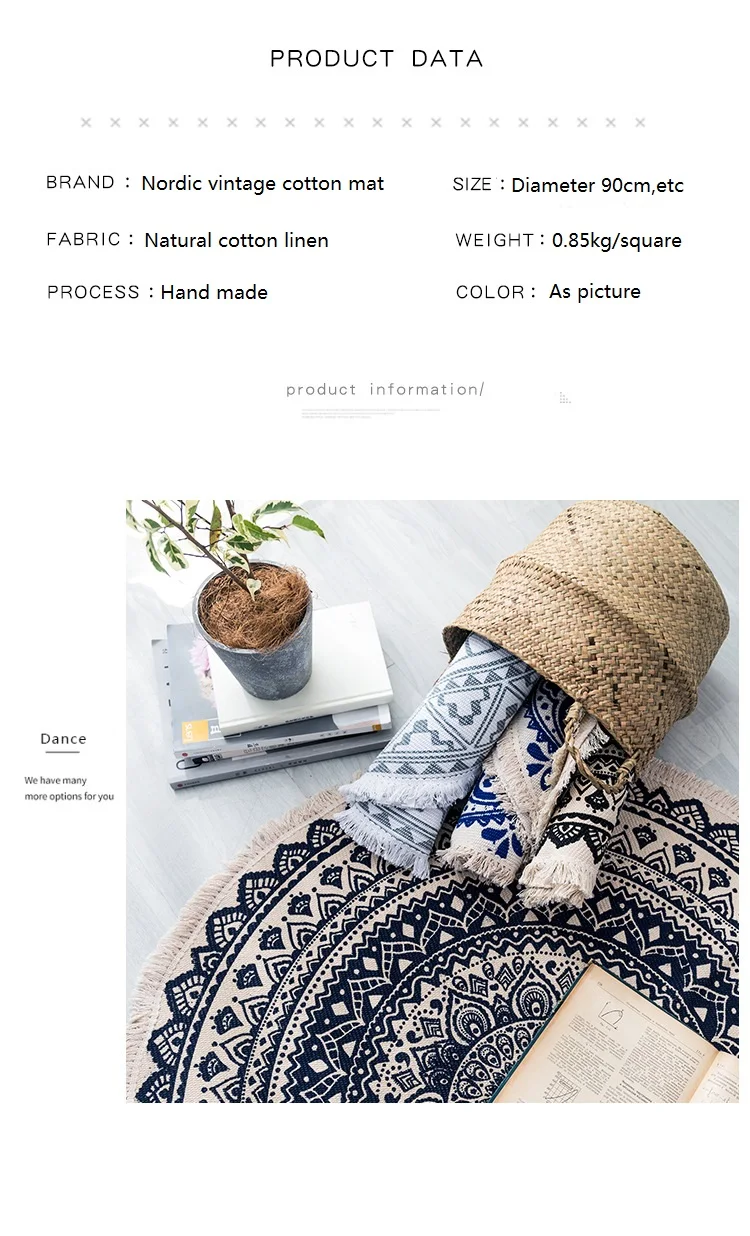Click the Natural cotton linen fabric text
The height and width of the screenshot is (1236, 750).
pos(236,240)
